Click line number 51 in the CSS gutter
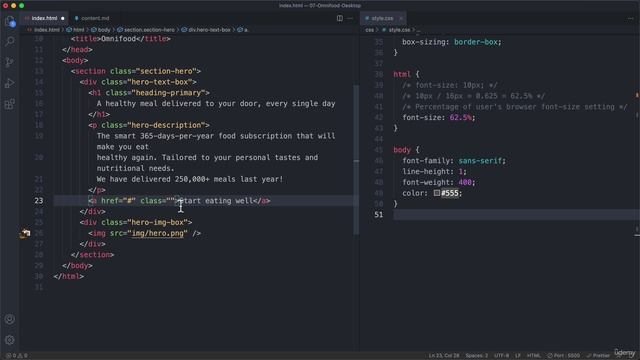The height and width of the screenshot is (360, 640). (379, 215)
